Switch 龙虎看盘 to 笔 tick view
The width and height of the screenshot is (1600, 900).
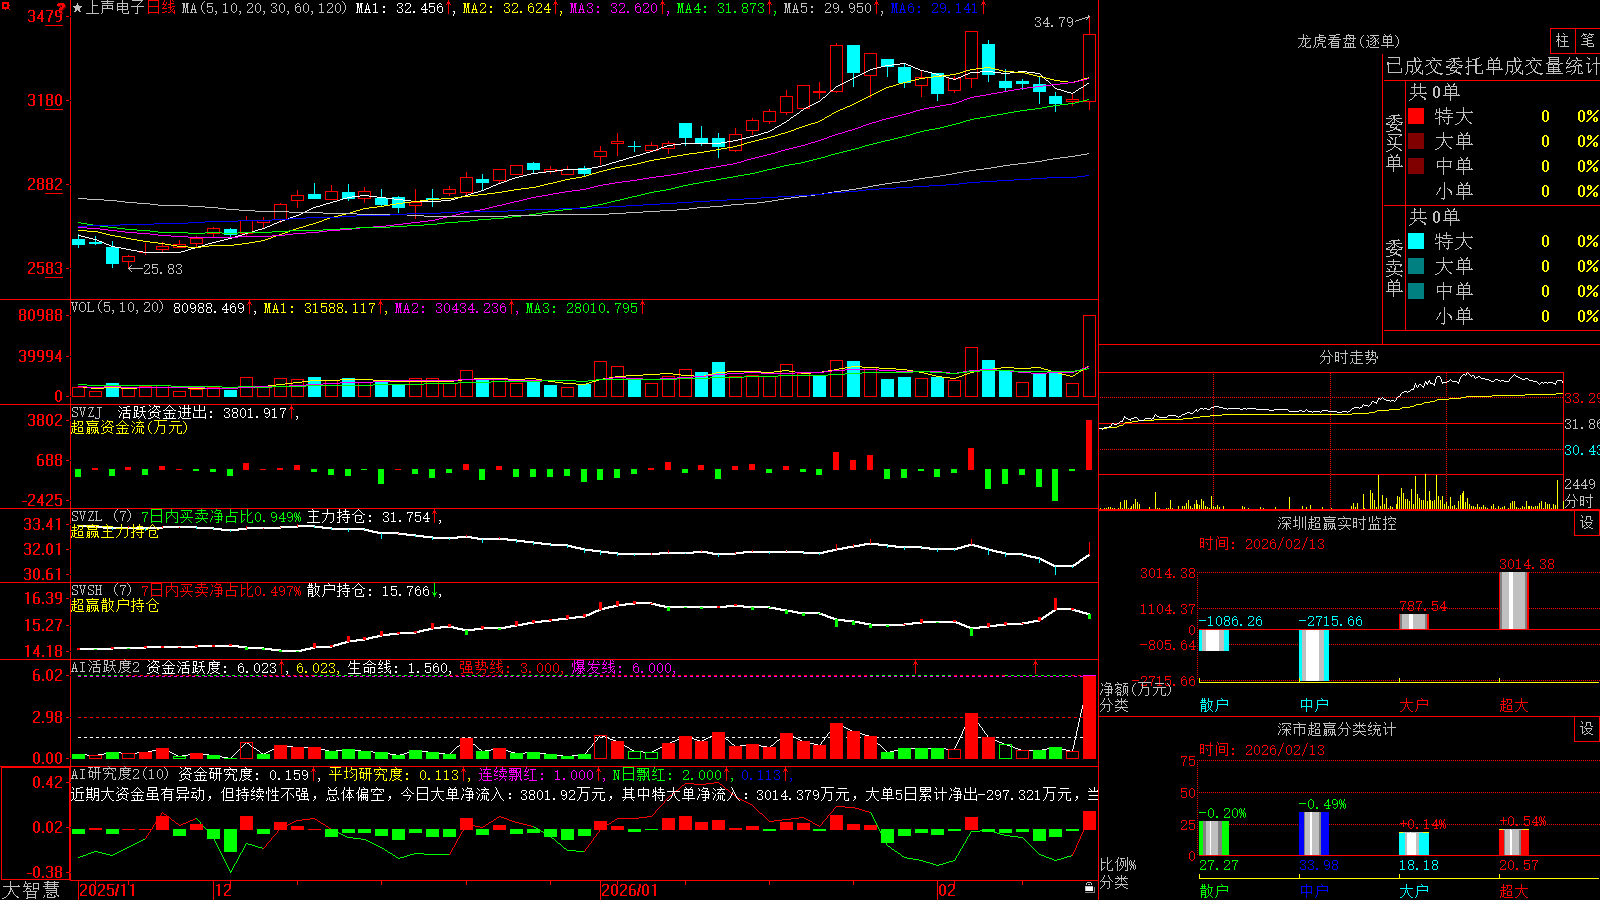pyautogui.click(x=1587, y=41)
